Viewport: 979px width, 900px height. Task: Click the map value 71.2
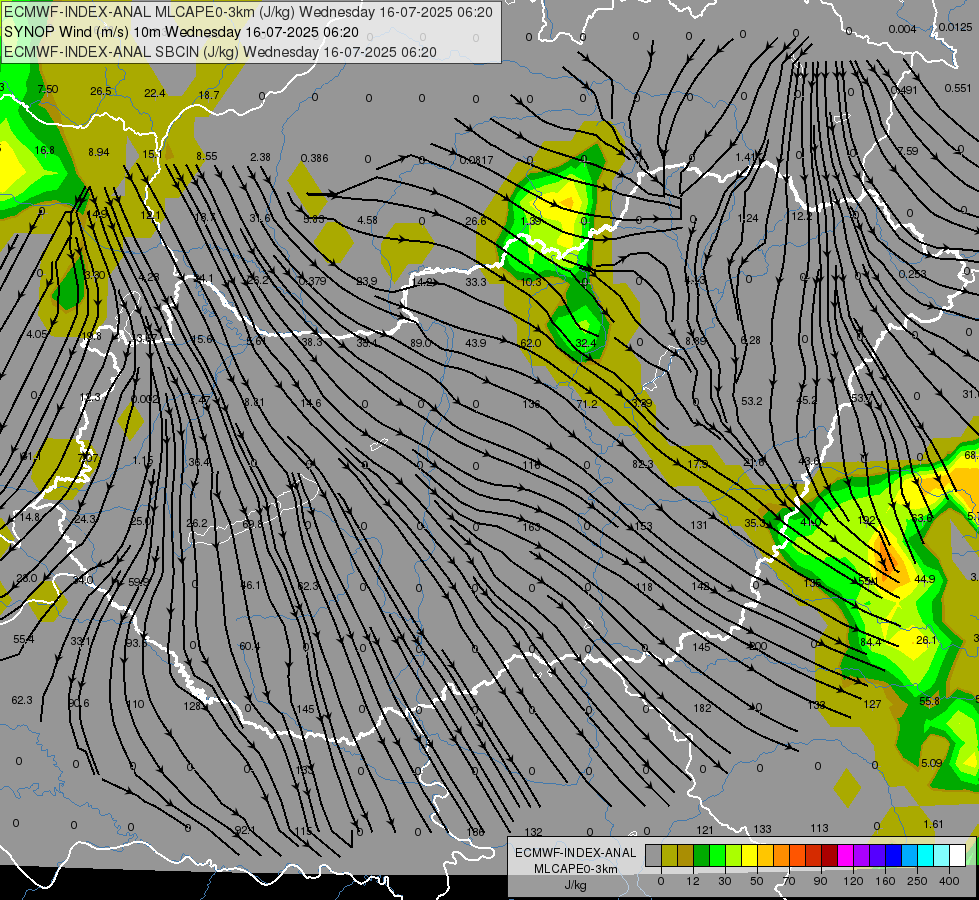click(587, 404)
